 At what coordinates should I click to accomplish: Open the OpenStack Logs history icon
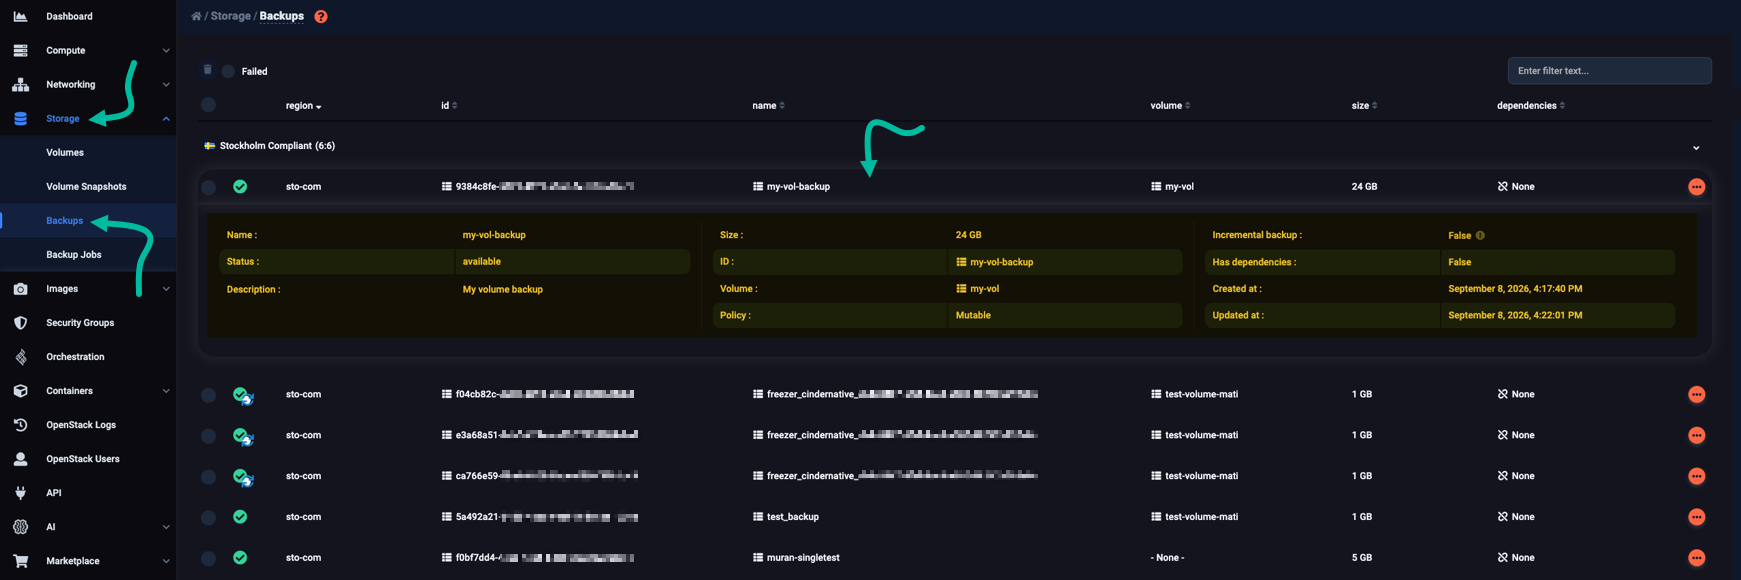(20, 425)
